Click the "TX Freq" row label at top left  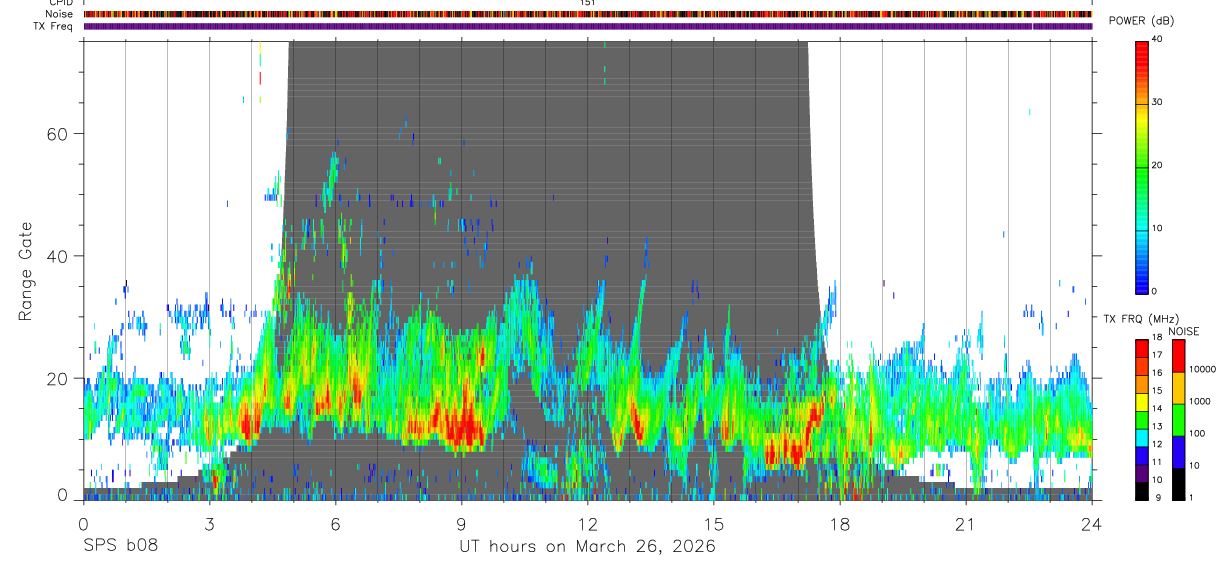click(x=54, y=26)
